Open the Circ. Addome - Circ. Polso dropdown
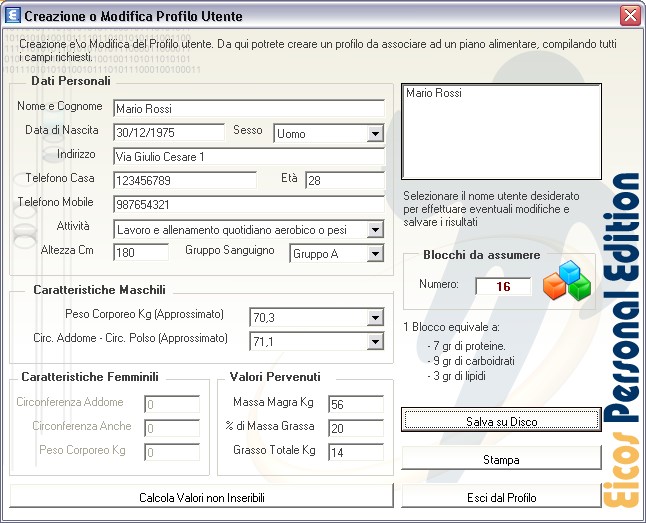The width and height of the screenshot is (646, 523). click(375, 341)
